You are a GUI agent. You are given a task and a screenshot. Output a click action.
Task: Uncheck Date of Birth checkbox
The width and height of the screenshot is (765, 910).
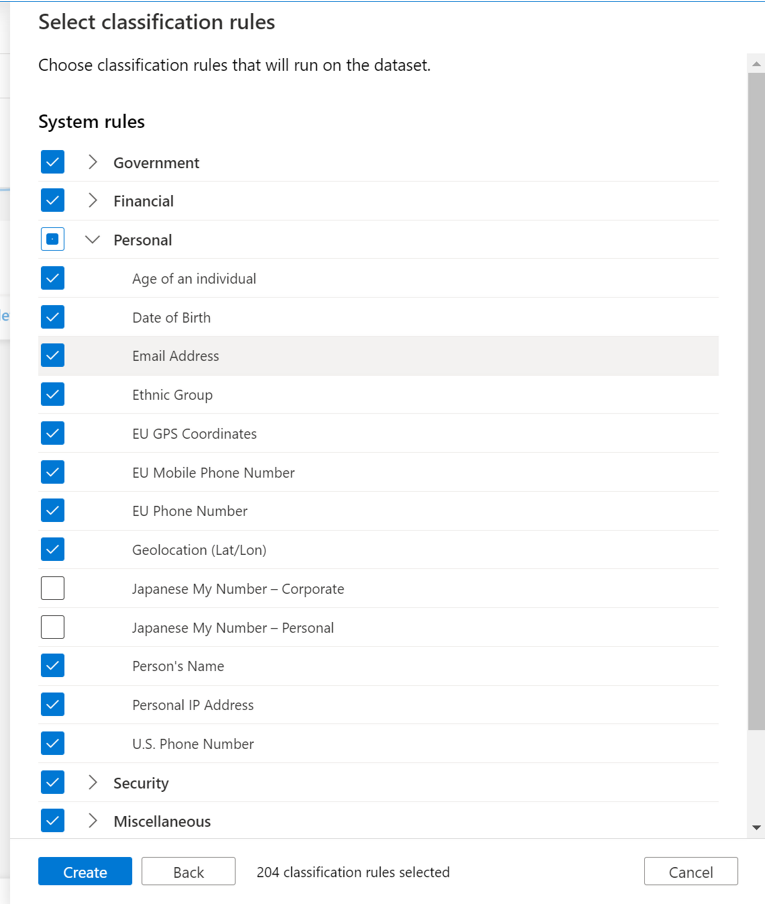[52, 317]
